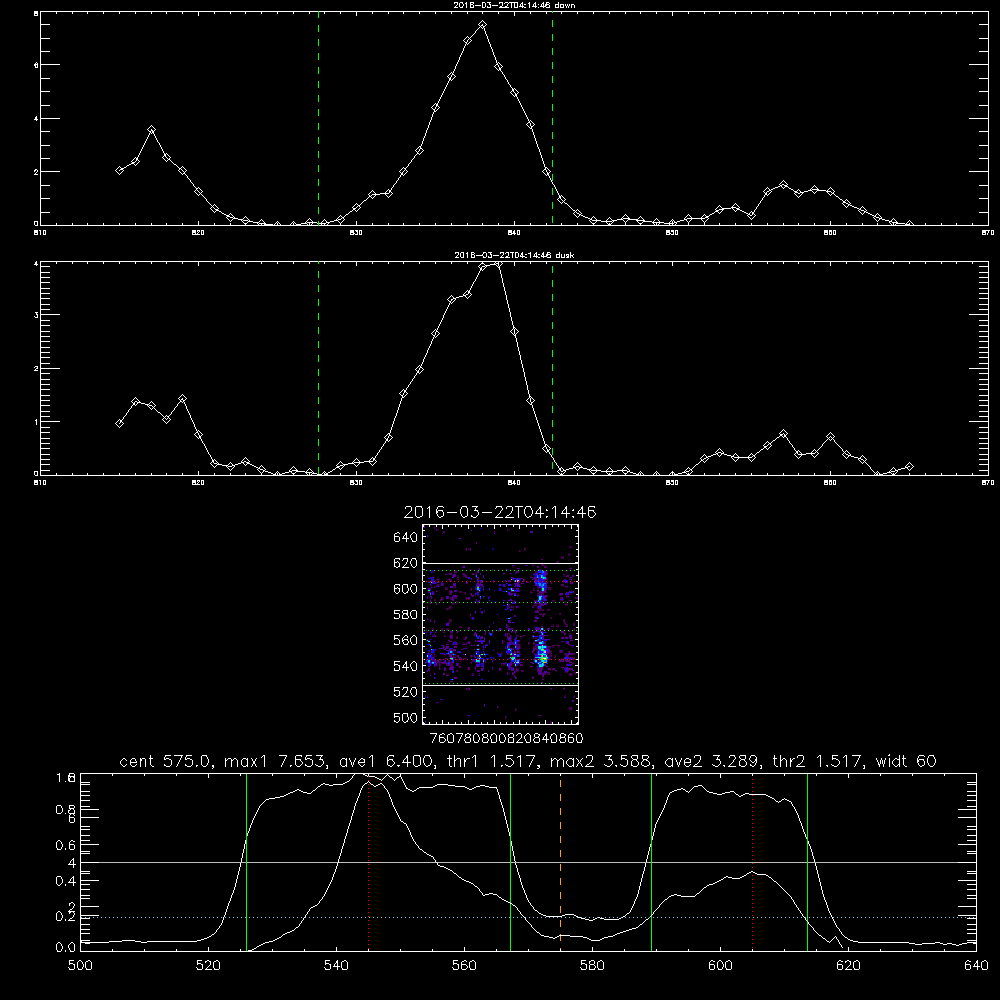1000x1000 pixels.
Task: Select the orange dashed center line at 575
Action: pyautogui.click(x=560, y=861)
